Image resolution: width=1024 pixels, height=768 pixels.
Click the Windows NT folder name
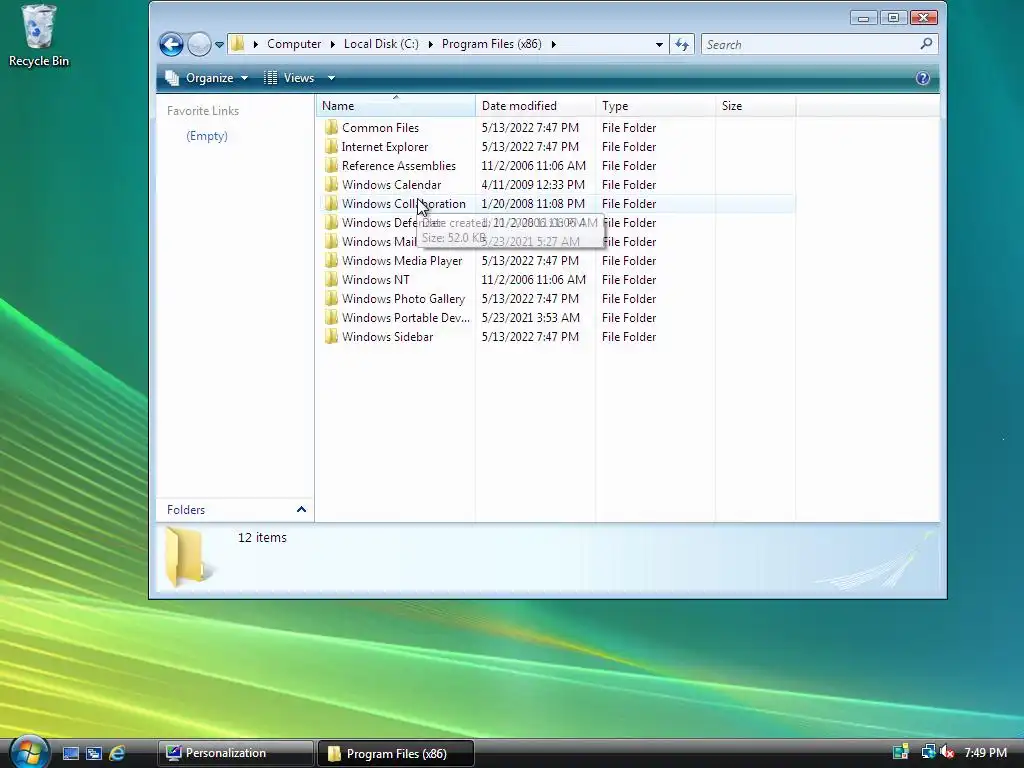coord(376,280)
